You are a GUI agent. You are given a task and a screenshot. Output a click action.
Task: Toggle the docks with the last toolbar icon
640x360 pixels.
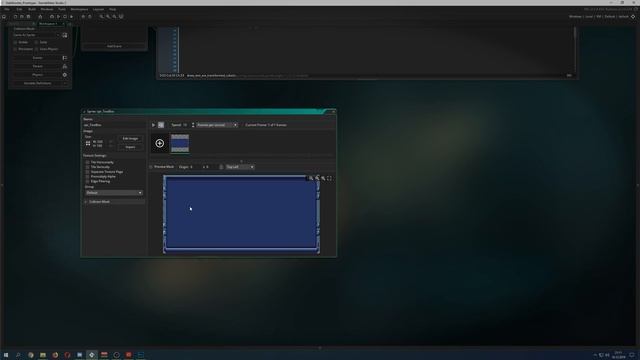click(121, 17)
